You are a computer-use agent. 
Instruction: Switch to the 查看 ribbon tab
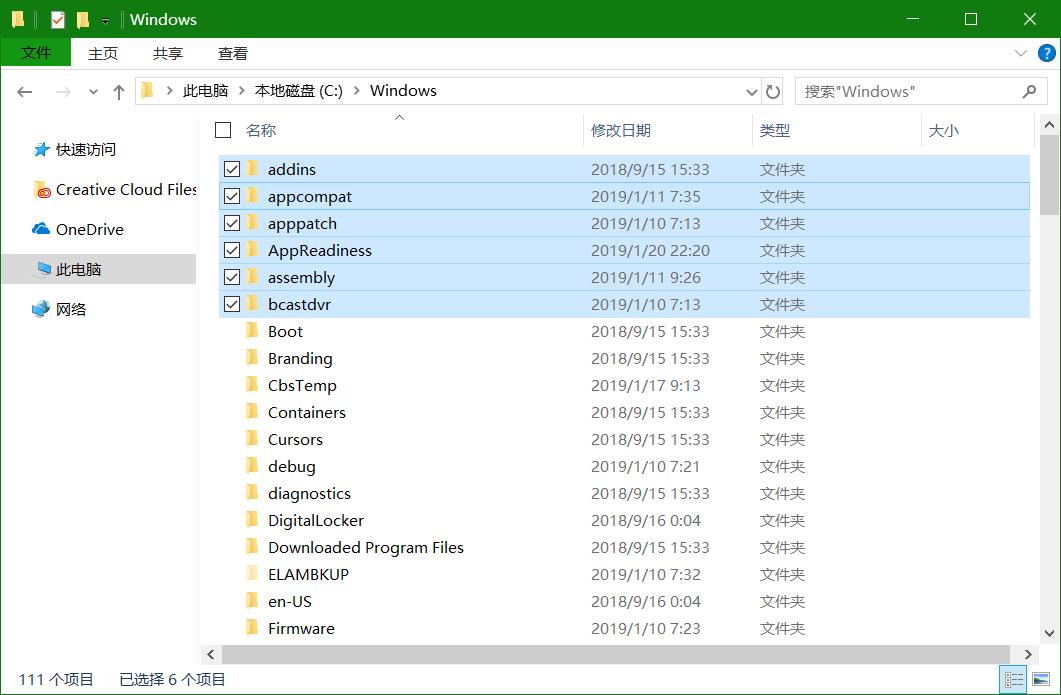[x=232, y=53]
